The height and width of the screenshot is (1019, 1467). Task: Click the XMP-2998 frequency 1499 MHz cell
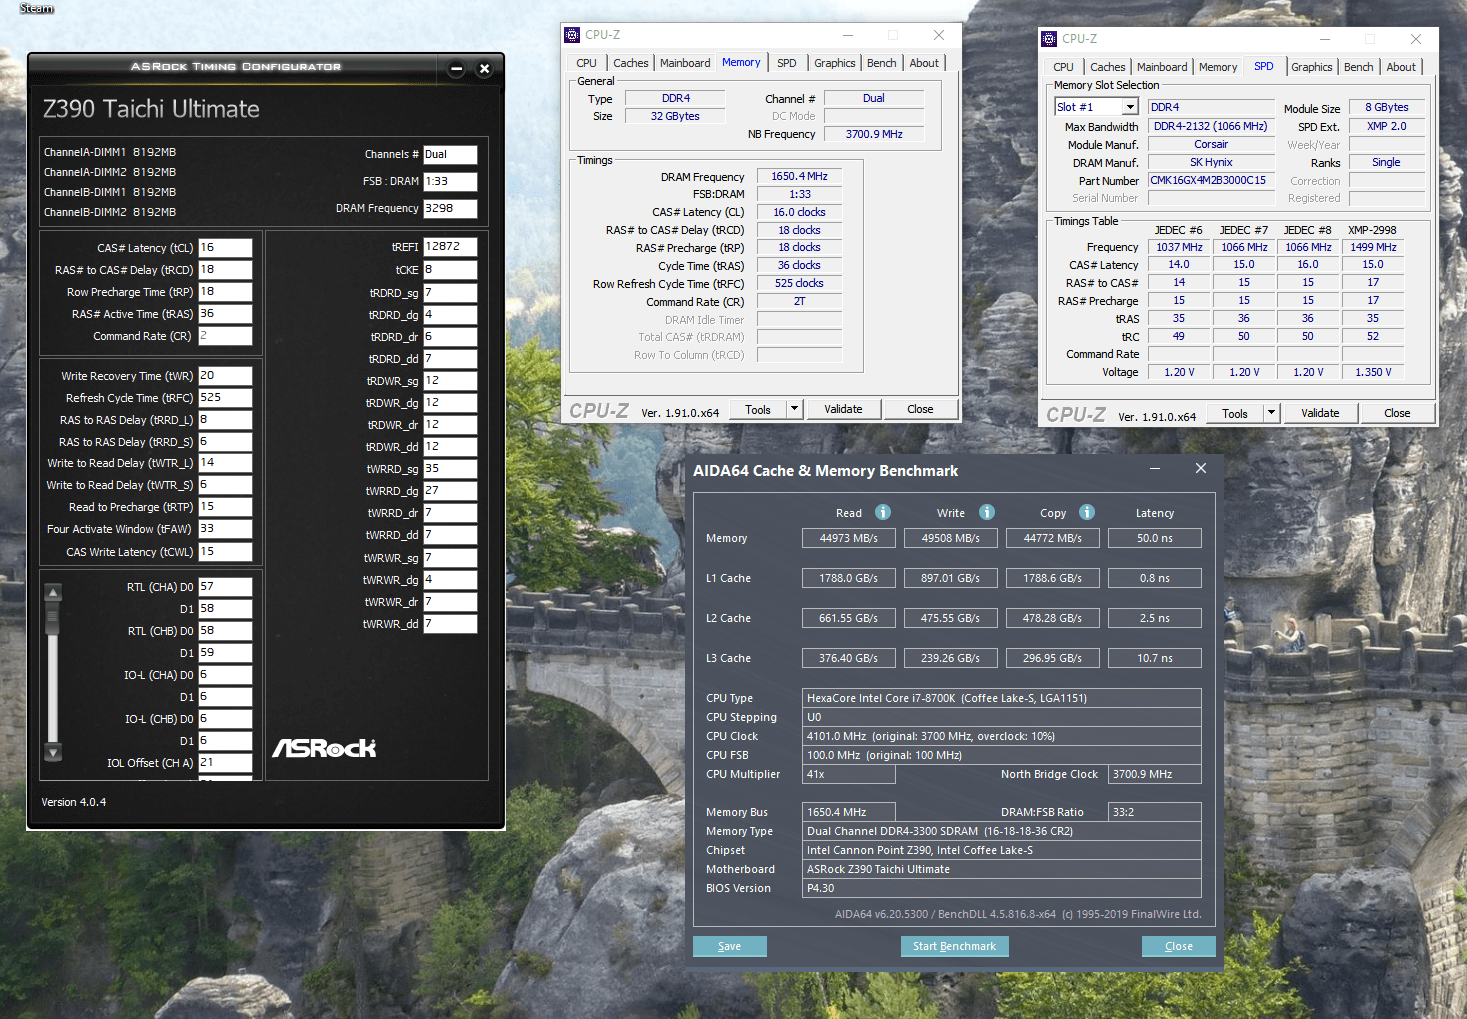pos(1373,247)
